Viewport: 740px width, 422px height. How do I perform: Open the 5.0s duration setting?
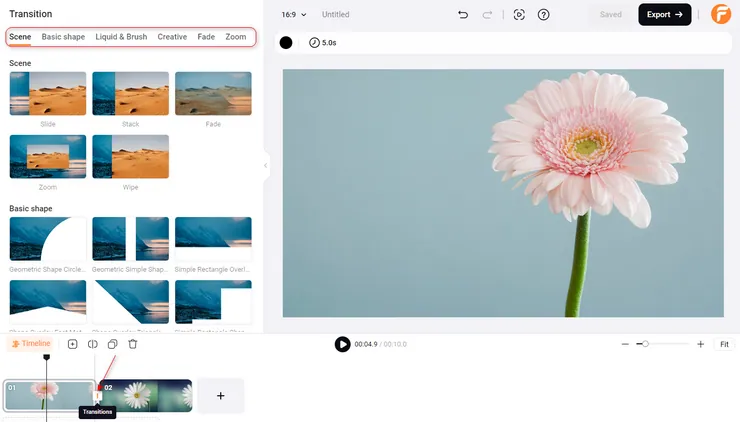click(x=323, y=43)
